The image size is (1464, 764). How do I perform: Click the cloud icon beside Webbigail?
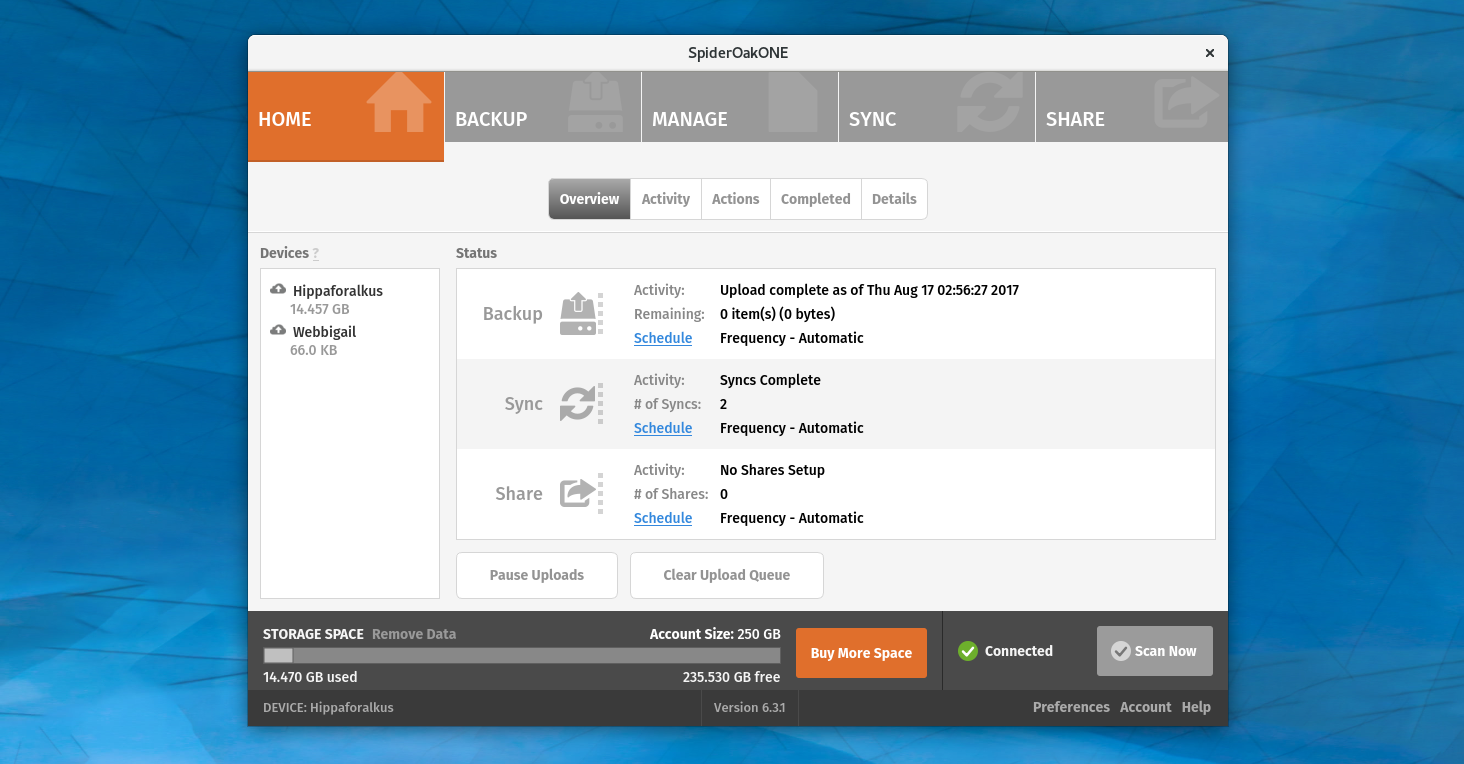278,331
